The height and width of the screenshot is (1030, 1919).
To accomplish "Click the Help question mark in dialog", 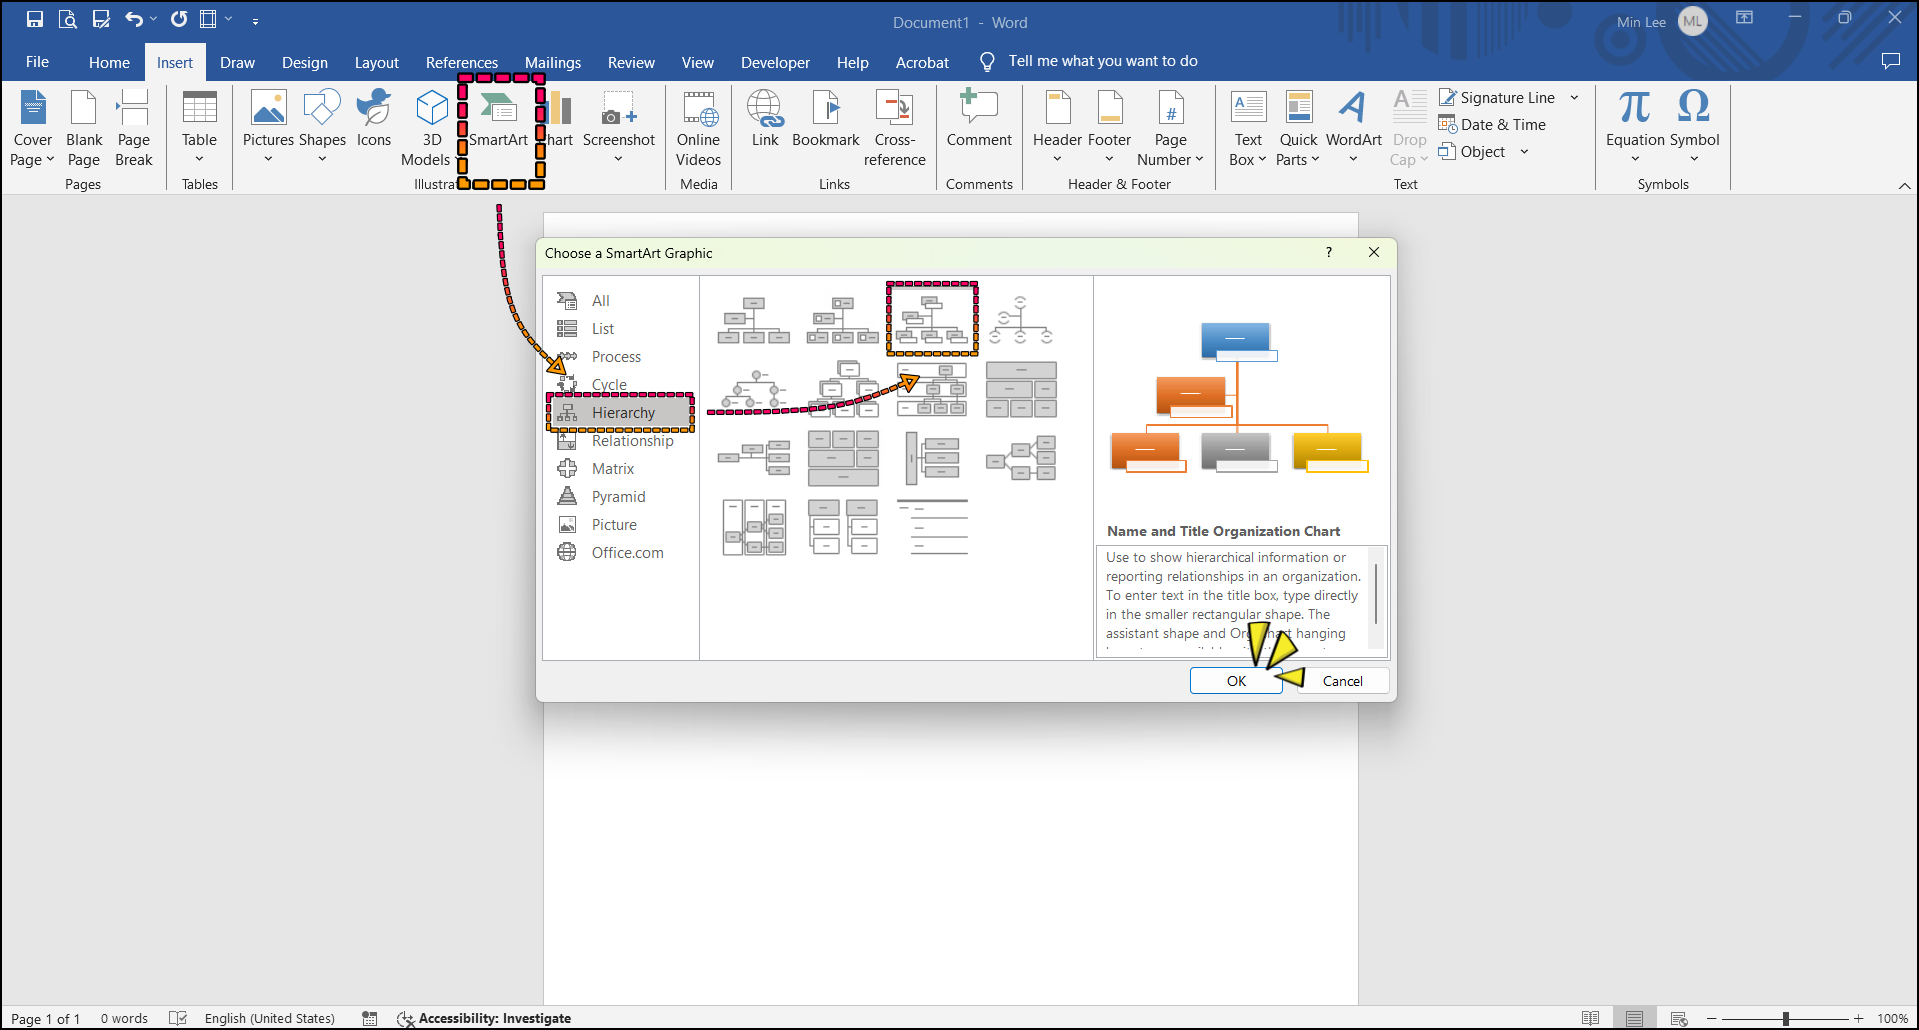I will [x=1328, y=253].
